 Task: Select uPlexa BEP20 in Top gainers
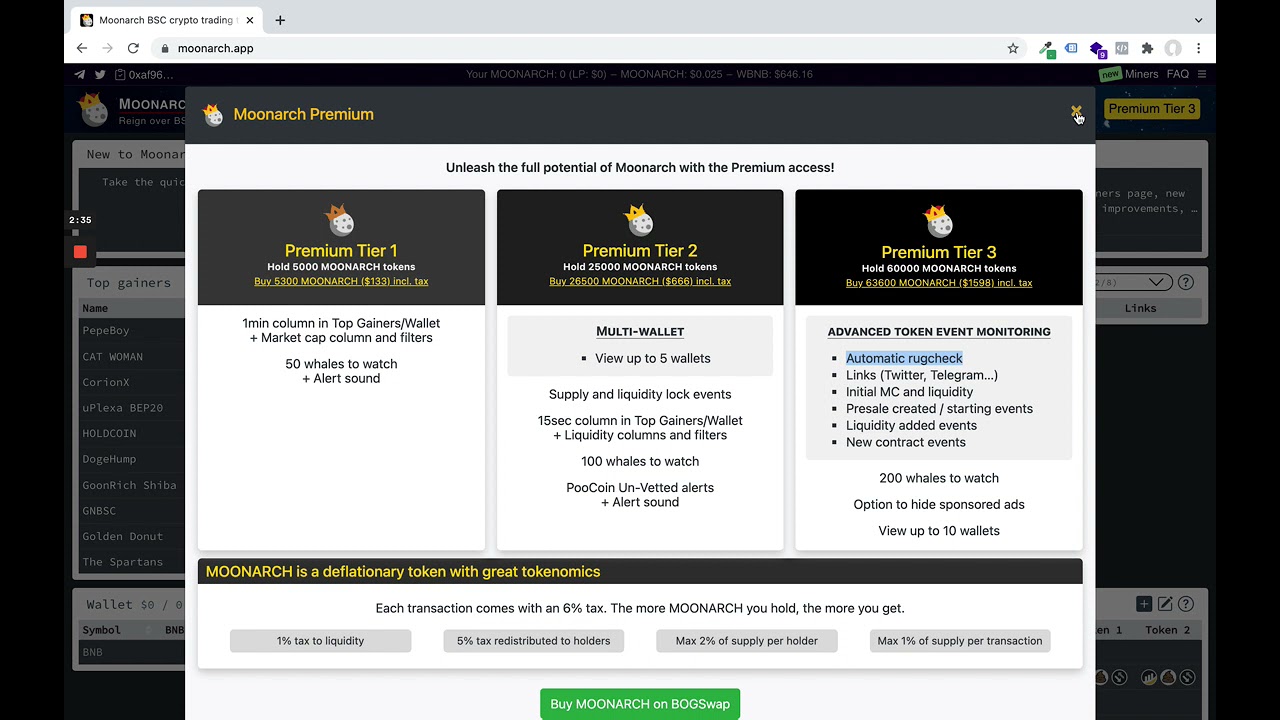122,408
